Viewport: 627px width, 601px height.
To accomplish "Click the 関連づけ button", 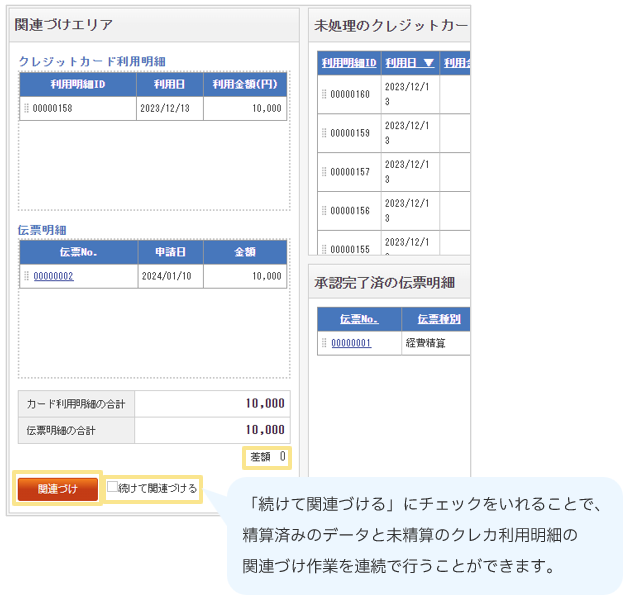I will (57, 489).
